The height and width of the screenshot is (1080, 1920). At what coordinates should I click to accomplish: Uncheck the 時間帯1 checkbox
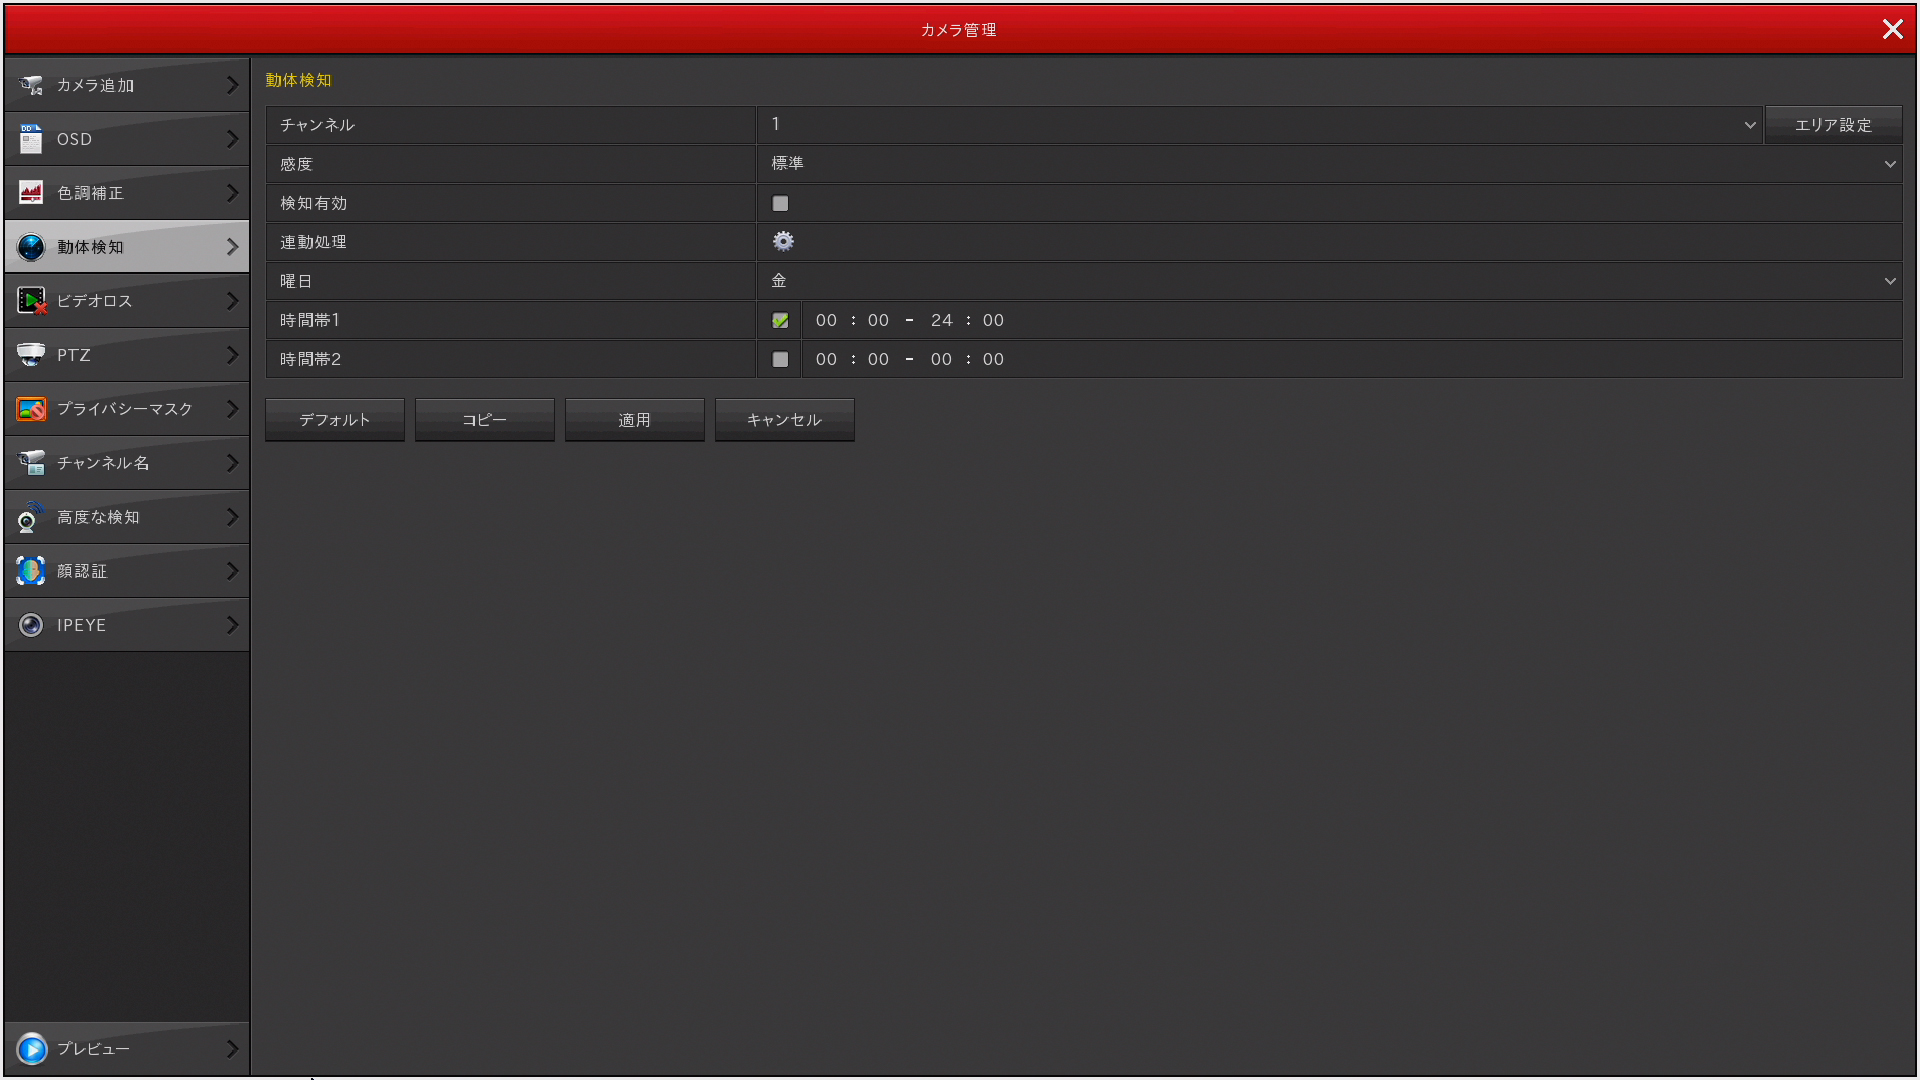pyautogui.click(x=780, y=320)
